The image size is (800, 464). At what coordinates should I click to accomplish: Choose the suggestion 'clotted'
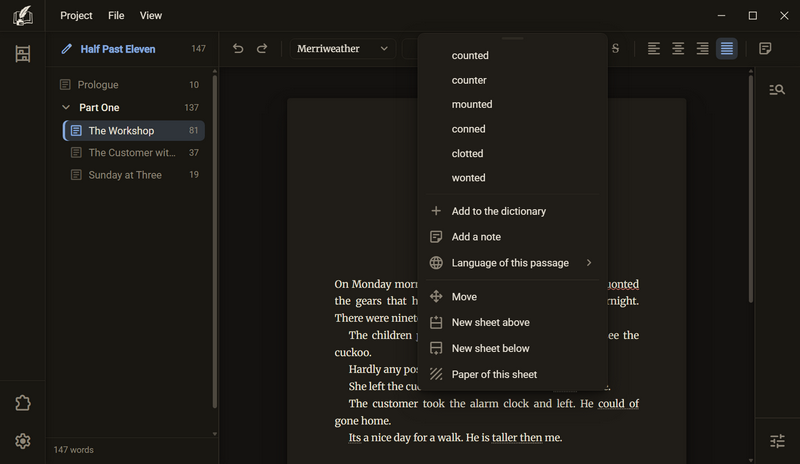(467, 153)
